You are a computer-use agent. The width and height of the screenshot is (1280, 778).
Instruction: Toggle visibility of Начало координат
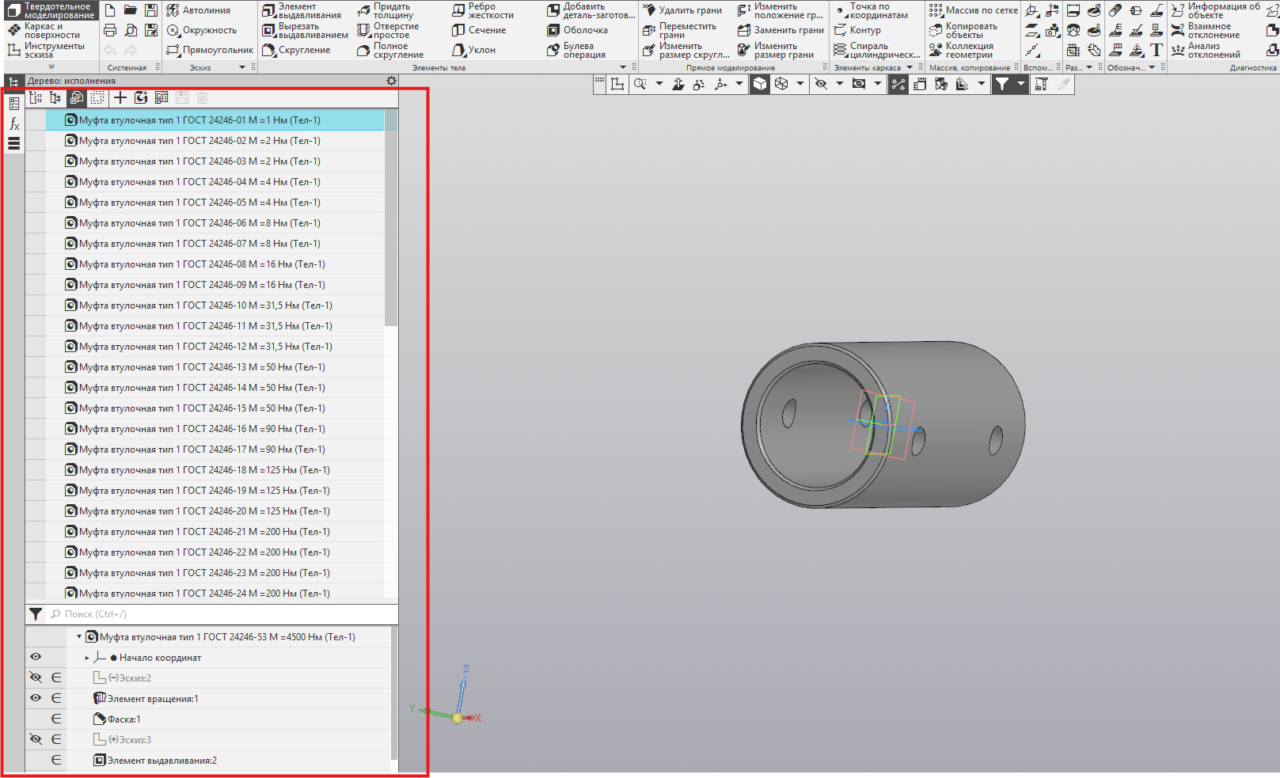pyautogui.click(x=35, y=657)
